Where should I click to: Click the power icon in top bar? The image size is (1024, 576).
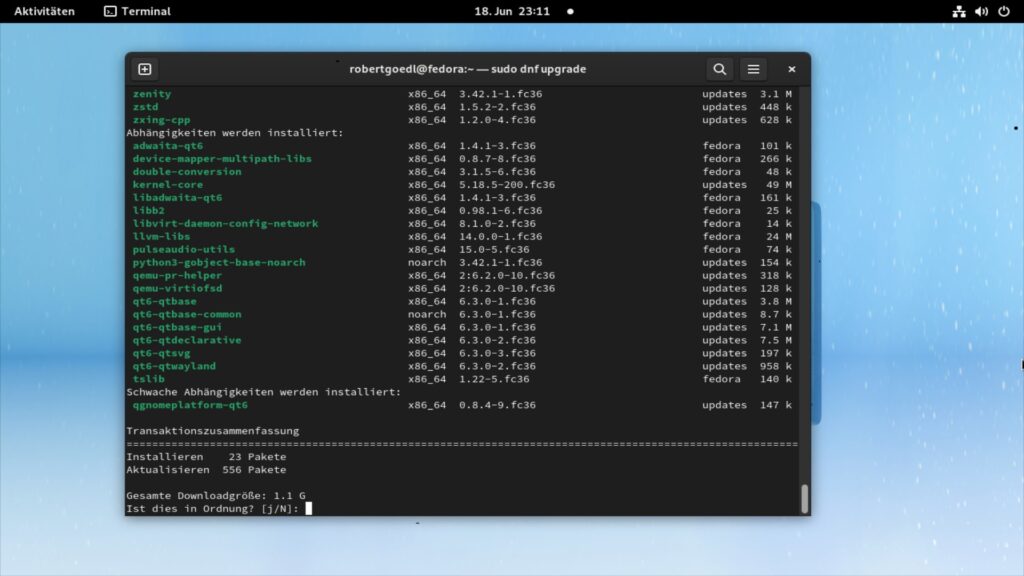tap(1004, 11)
